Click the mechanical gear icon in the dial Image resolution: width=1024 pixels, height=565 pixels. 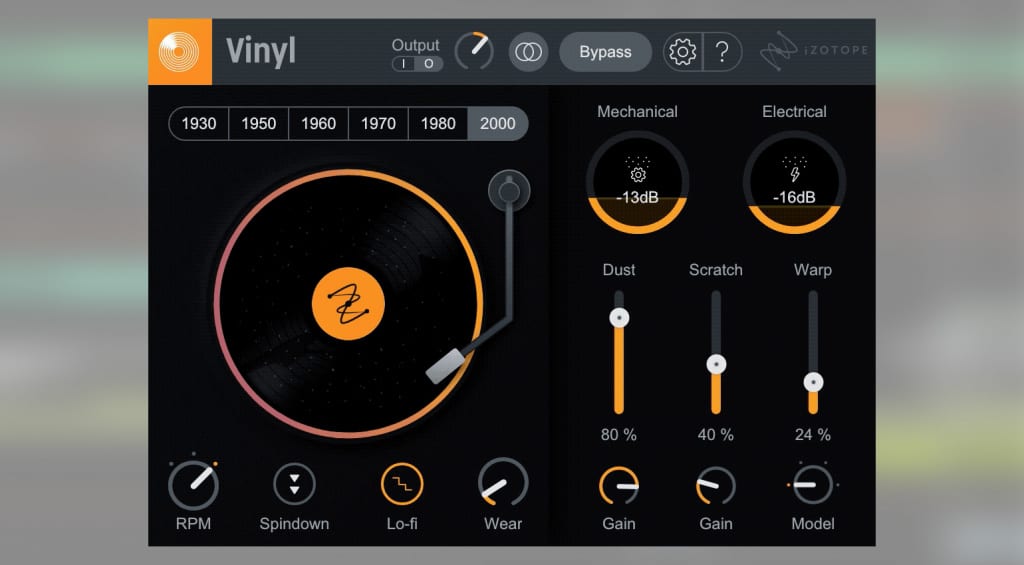pyautogui.click(x=638, y=174)
